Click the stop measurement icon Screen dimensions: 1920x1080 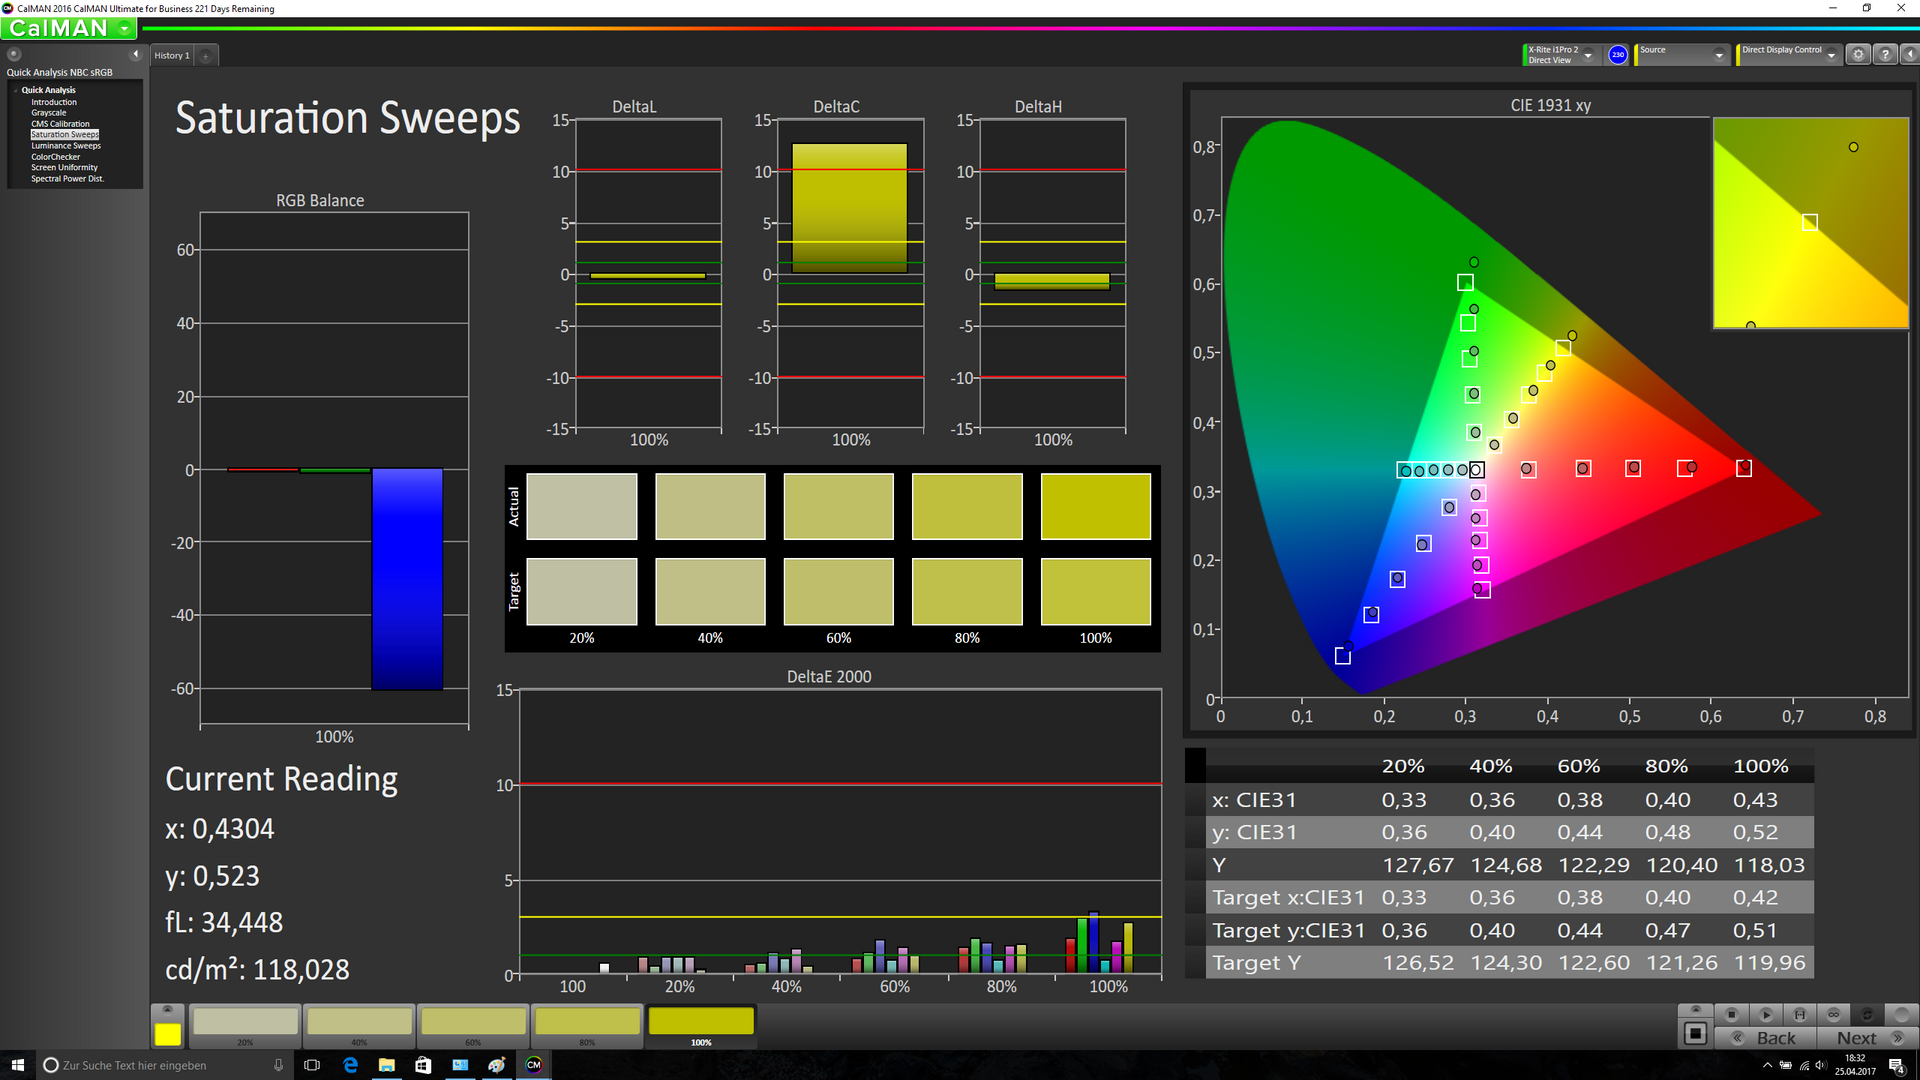click(1732, 1014)
